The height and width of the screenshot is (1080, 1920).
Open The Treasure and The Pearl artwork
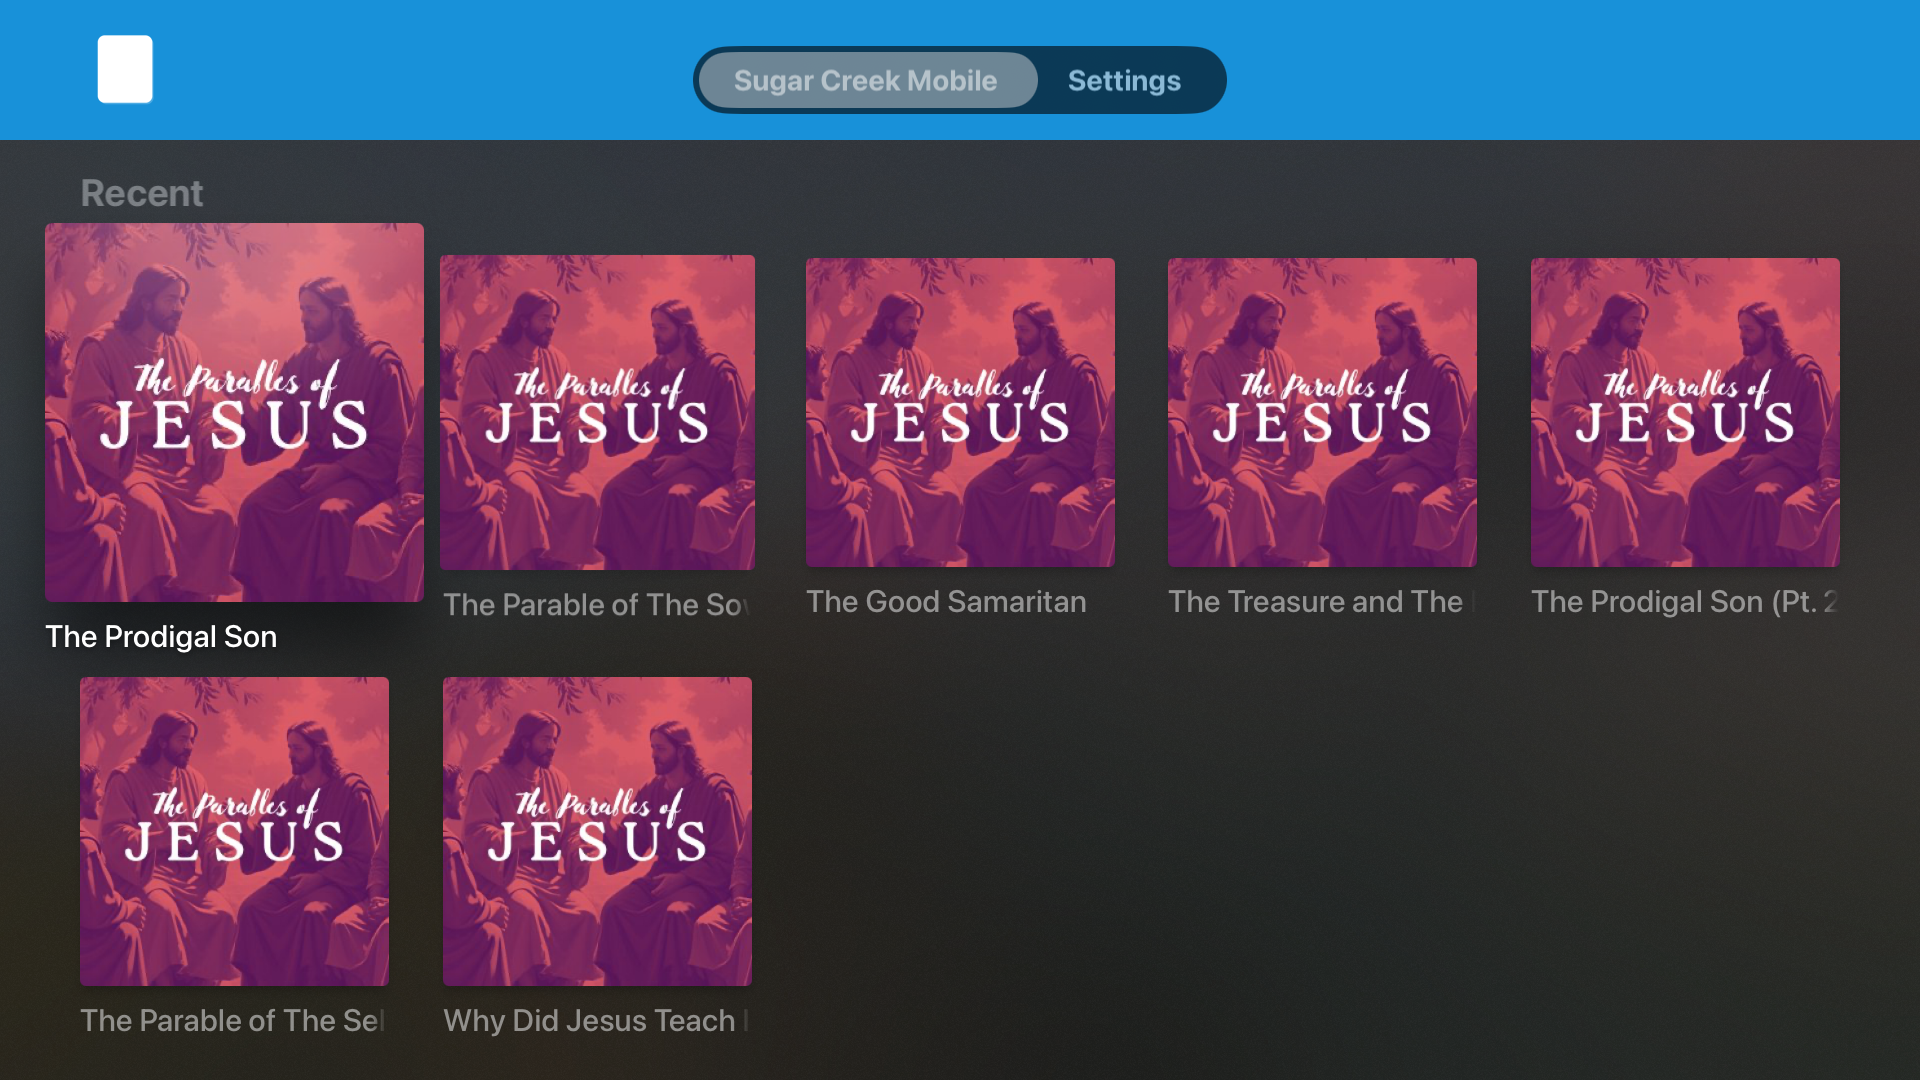click(x=1322, y=412)
